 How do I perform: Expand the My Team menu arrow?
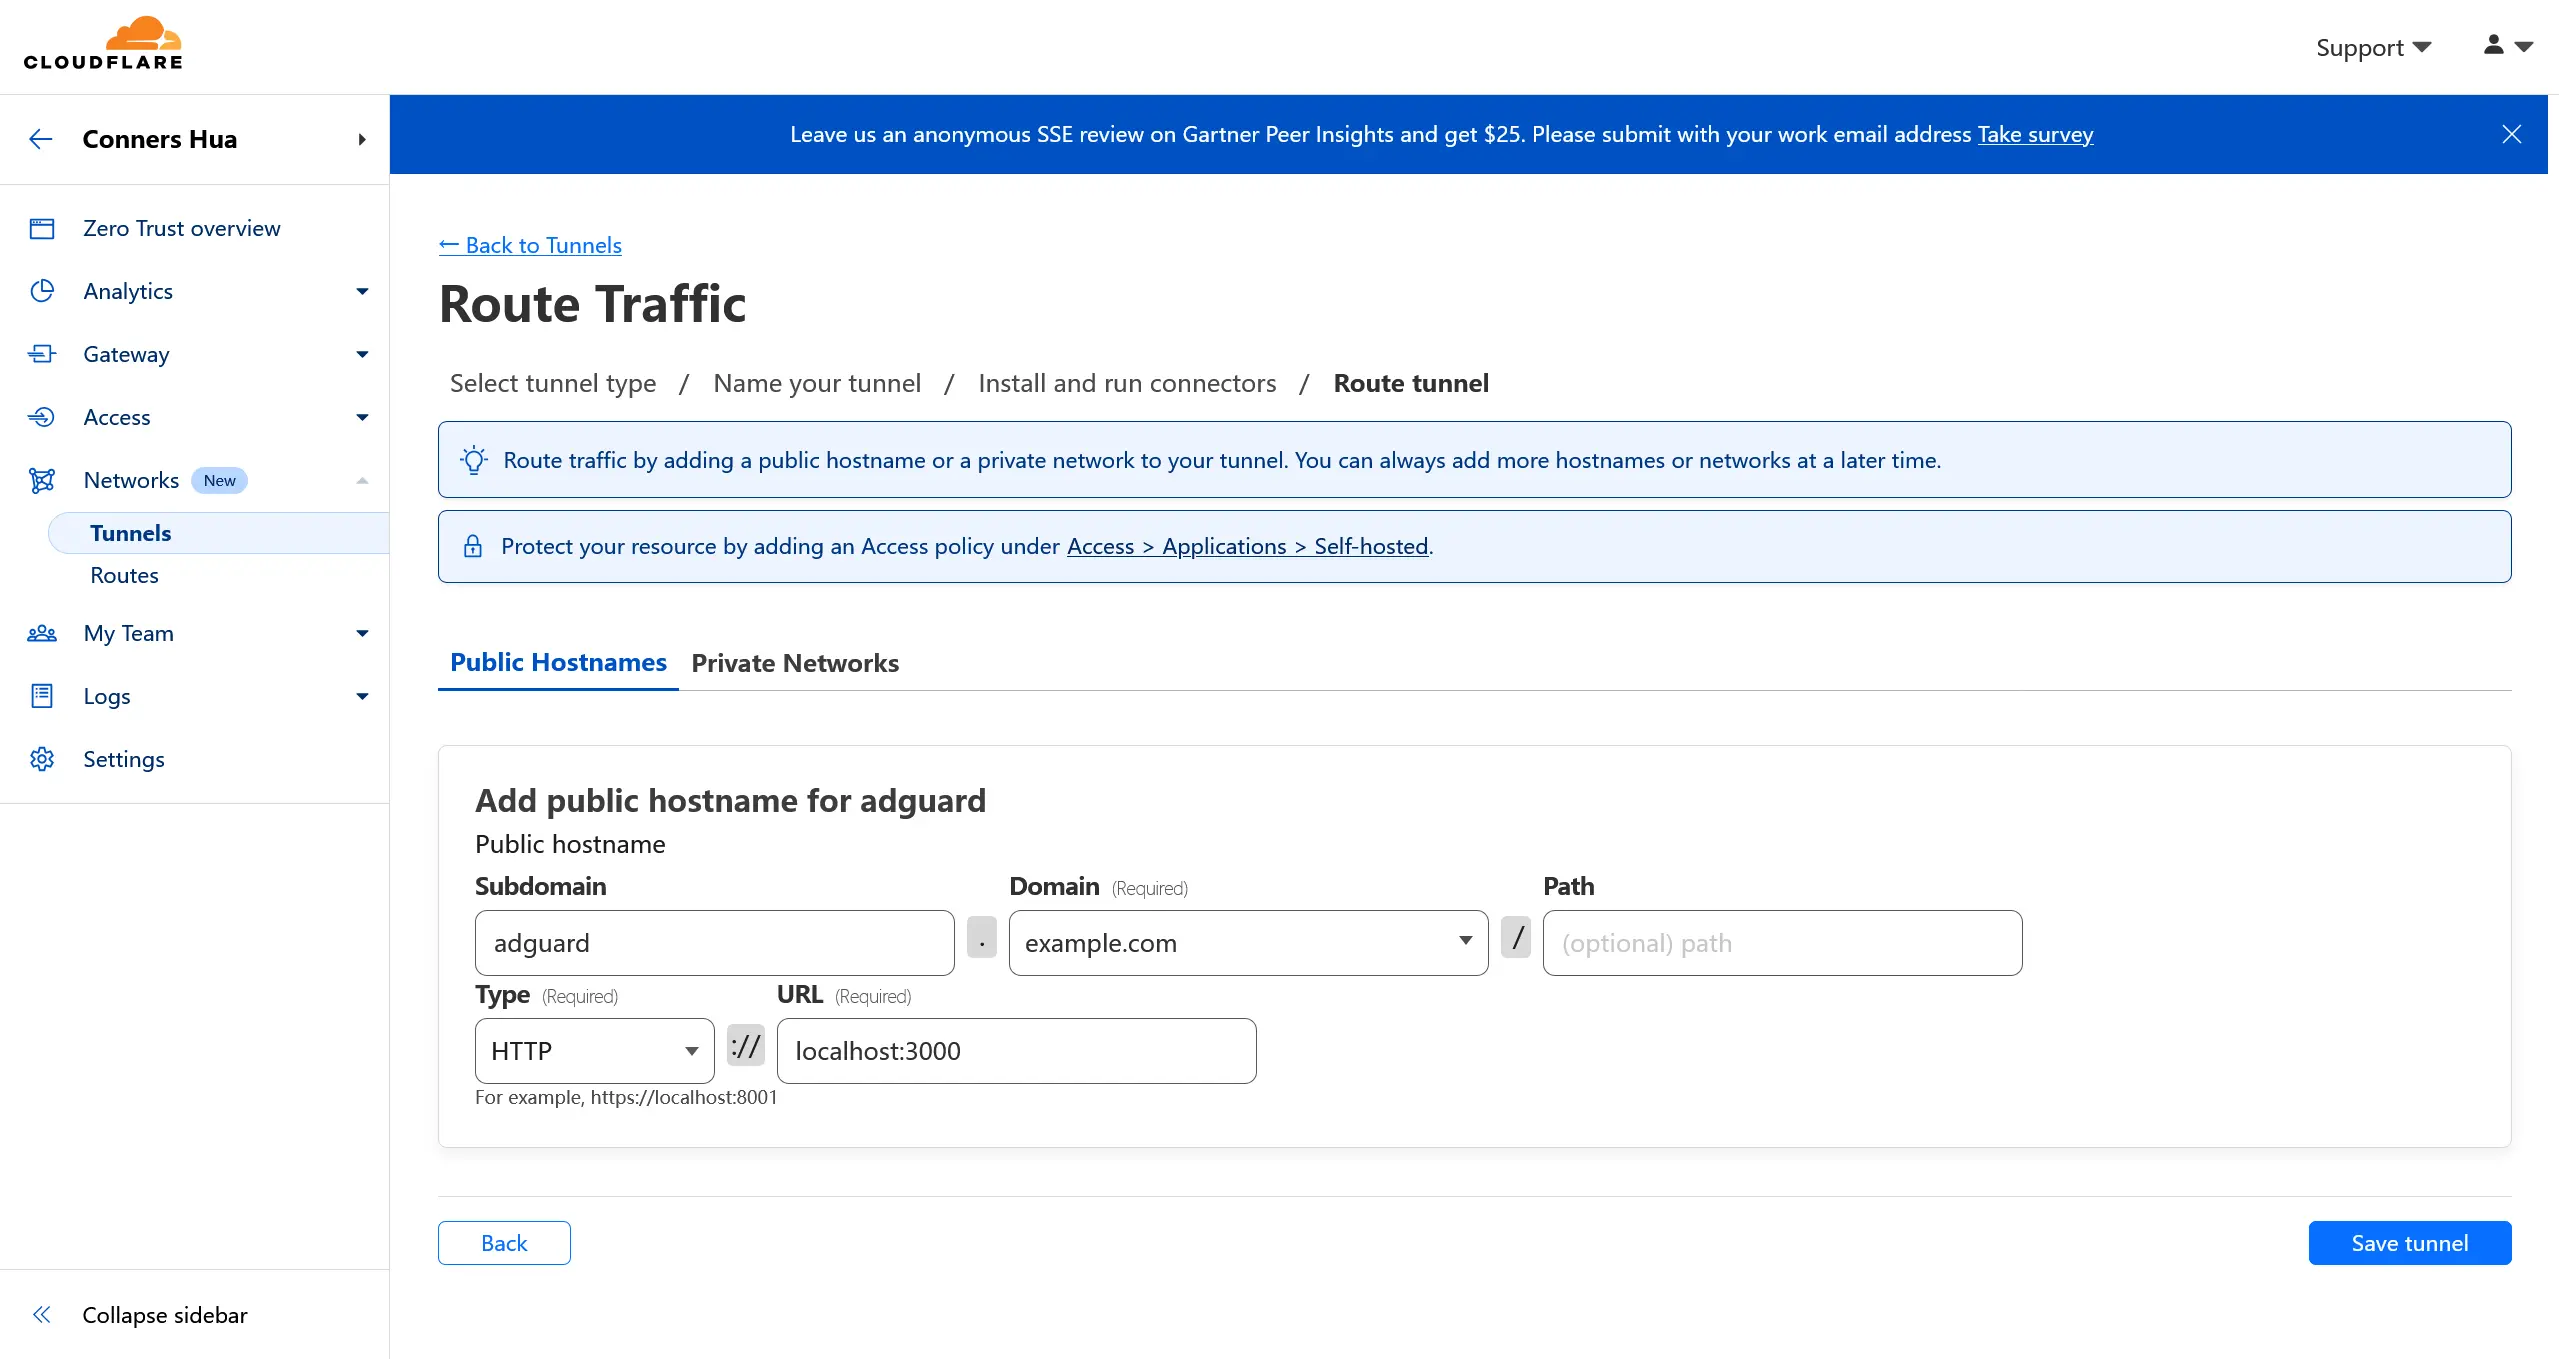pos(362,633)
